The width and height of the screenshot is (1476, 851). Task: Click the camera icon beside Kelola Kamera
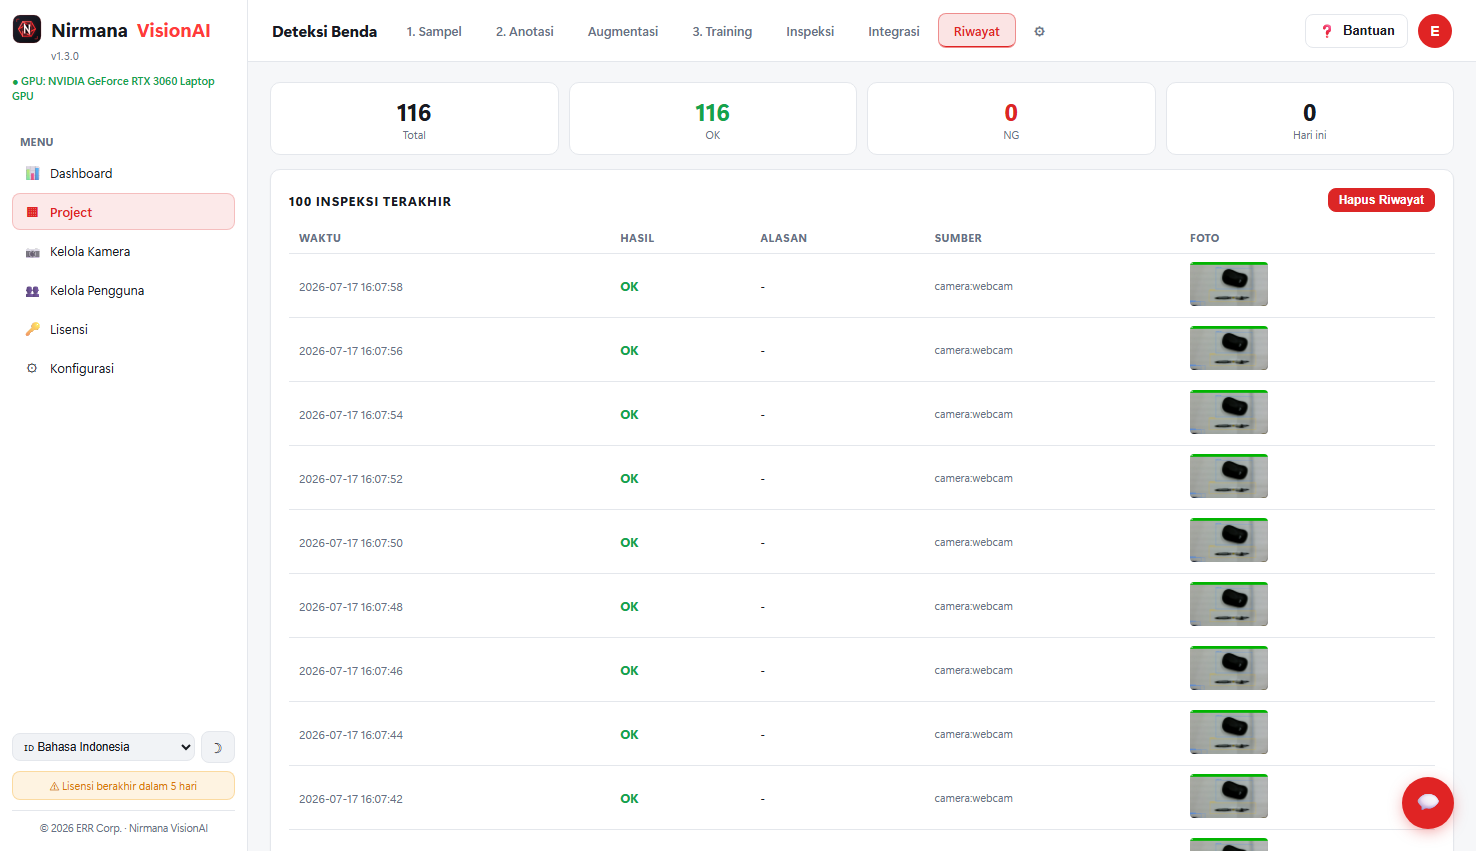pyautogui.click(x=32, y=252)
